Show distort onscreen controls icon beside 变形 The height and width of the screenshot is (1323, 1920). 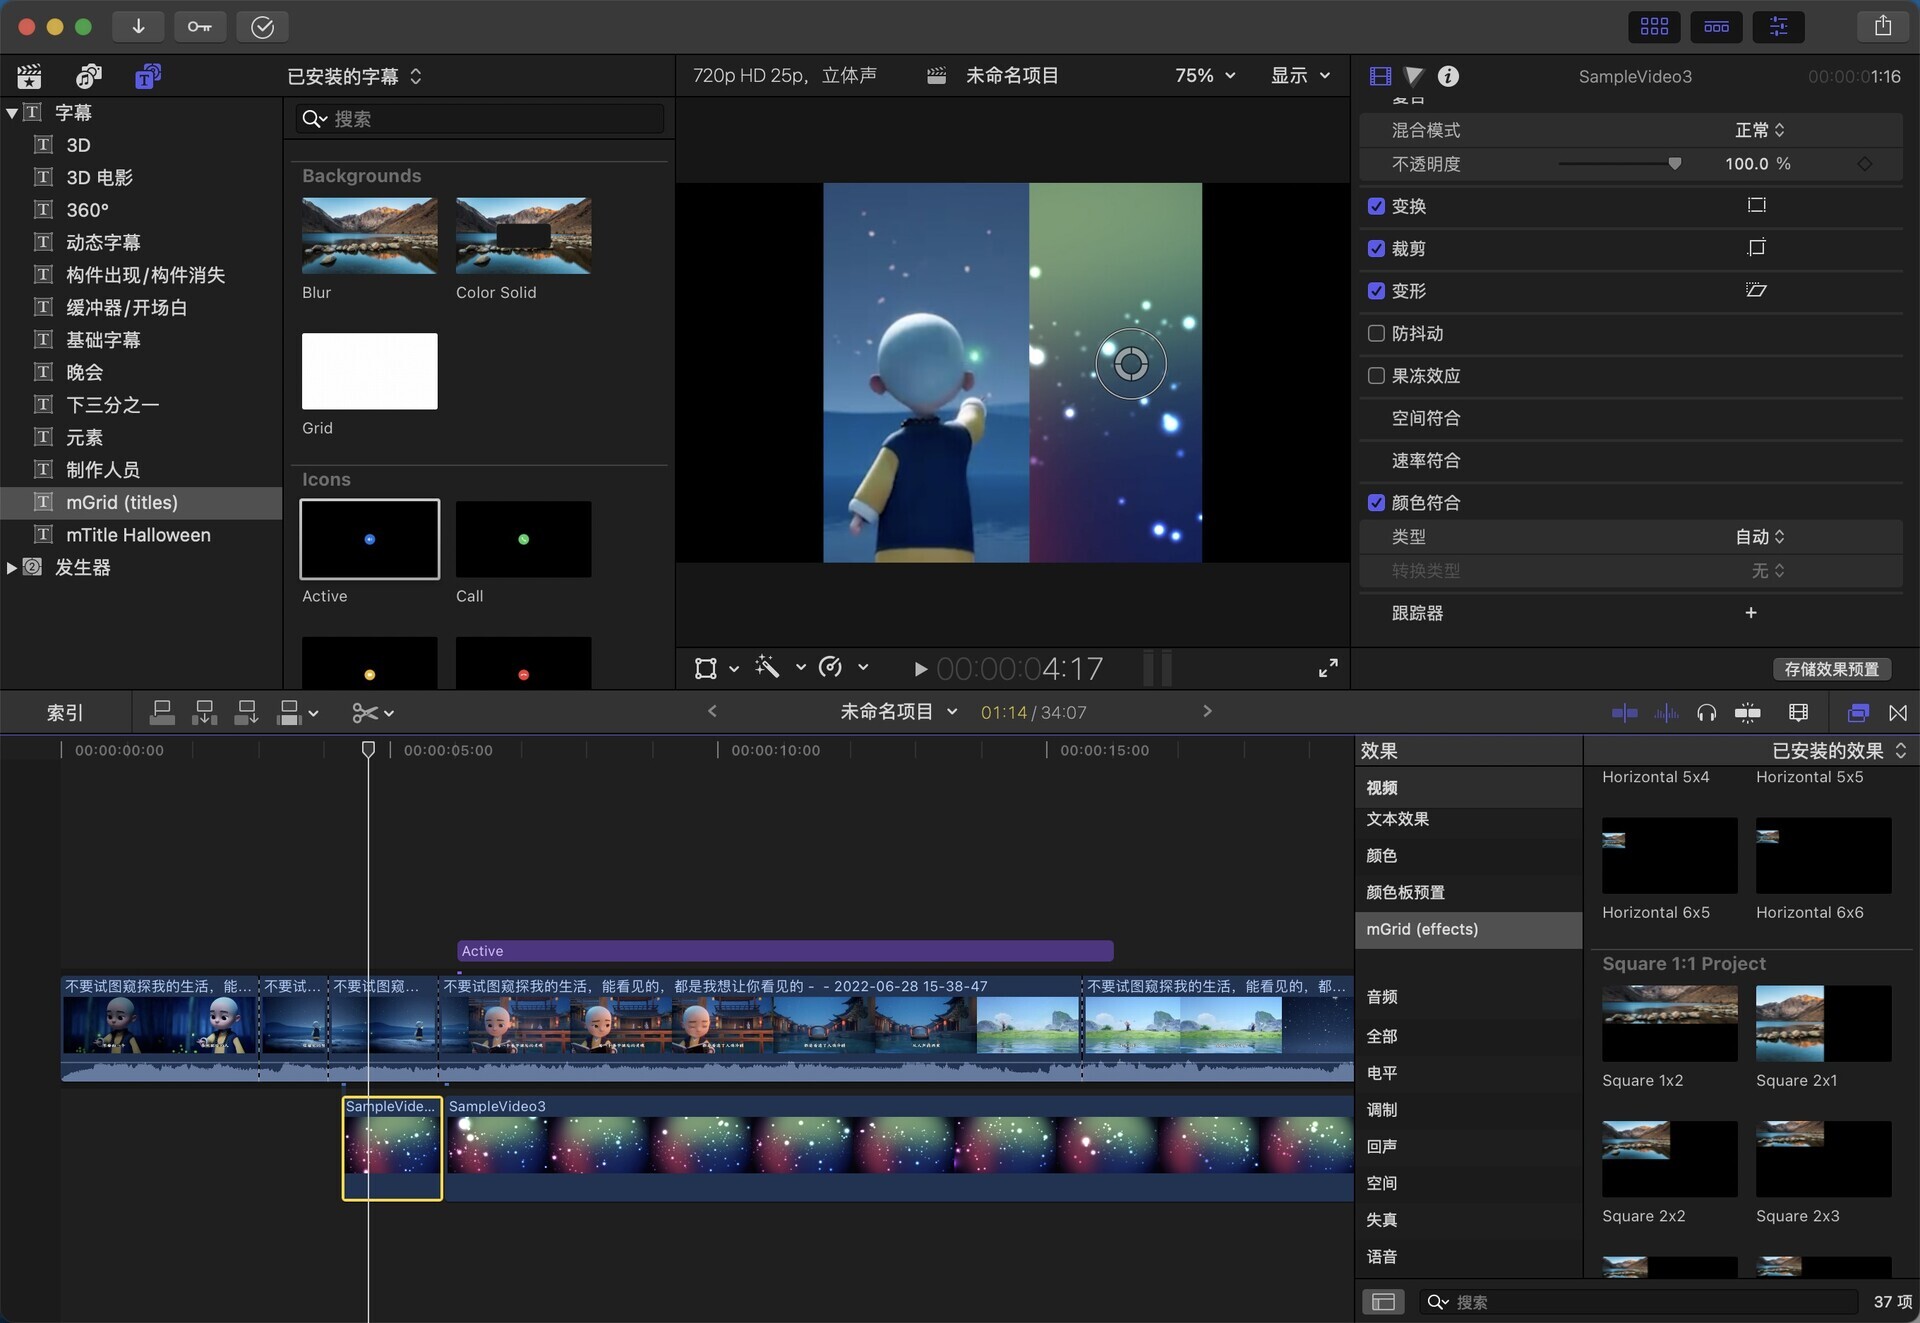[1756, 290]
